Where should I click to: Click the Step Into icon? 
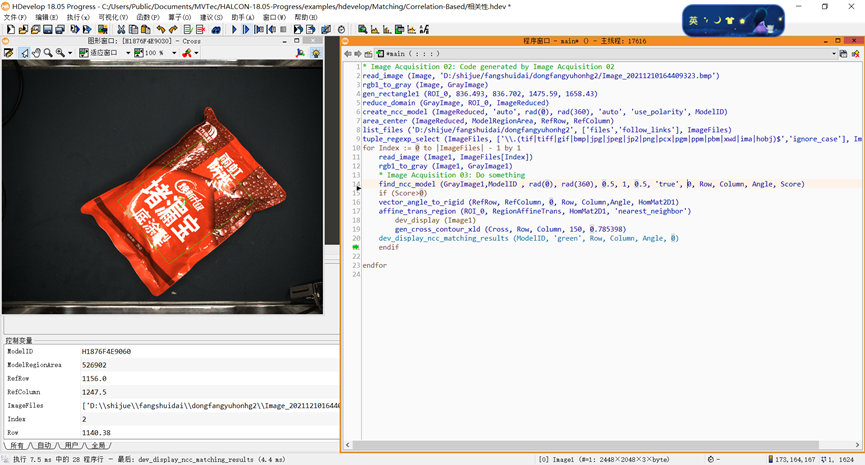tap(259, 29)
